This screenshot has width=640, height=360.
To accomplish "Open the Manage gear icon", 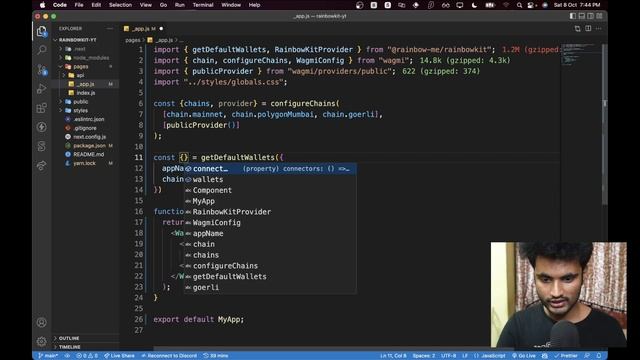I will coord(42,341).
